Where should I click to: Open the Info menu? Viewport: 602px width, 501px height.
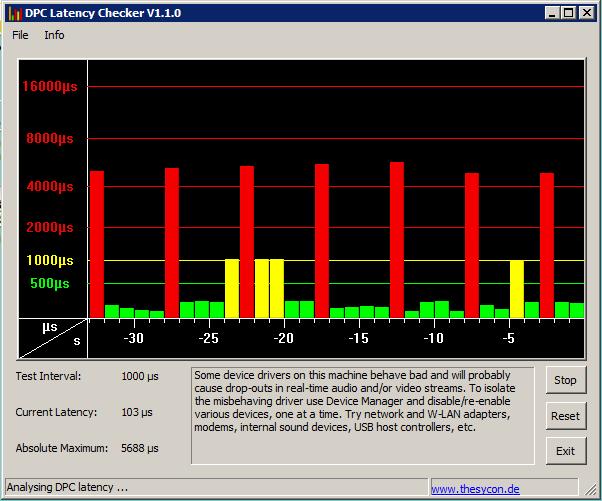(x=54, y=35)
